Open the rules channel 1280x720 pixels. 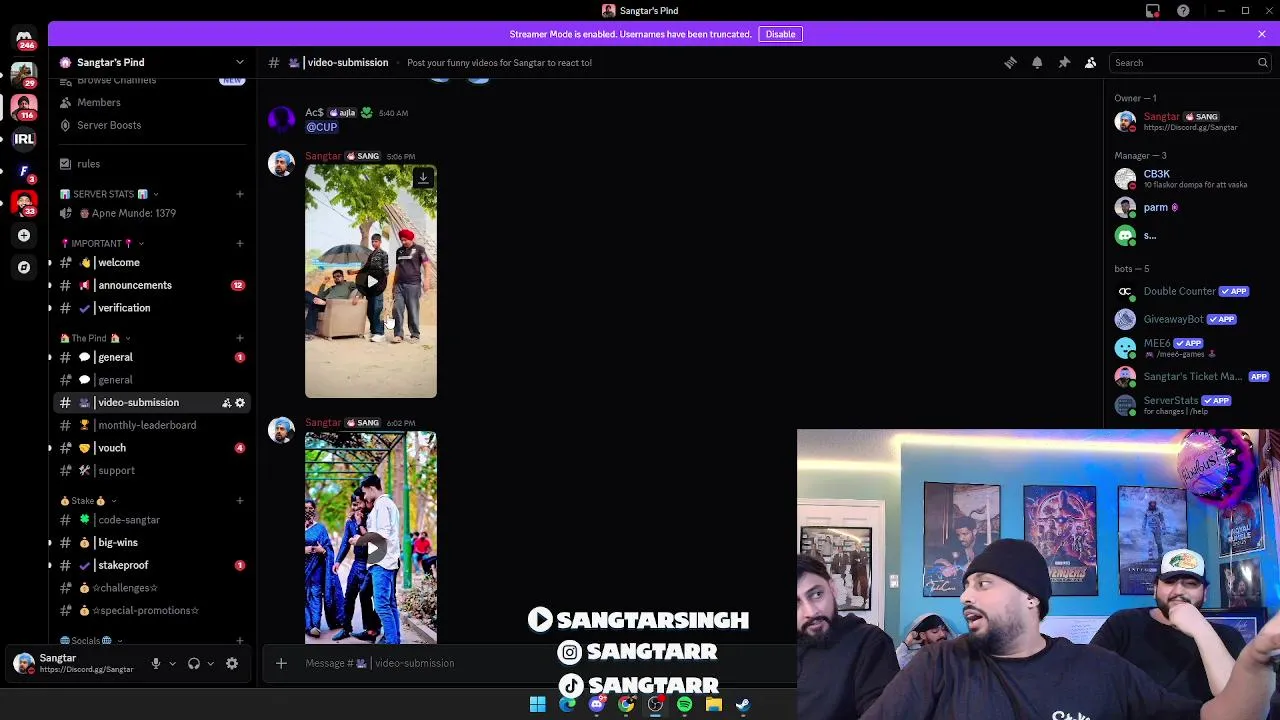tap(151, 164)
